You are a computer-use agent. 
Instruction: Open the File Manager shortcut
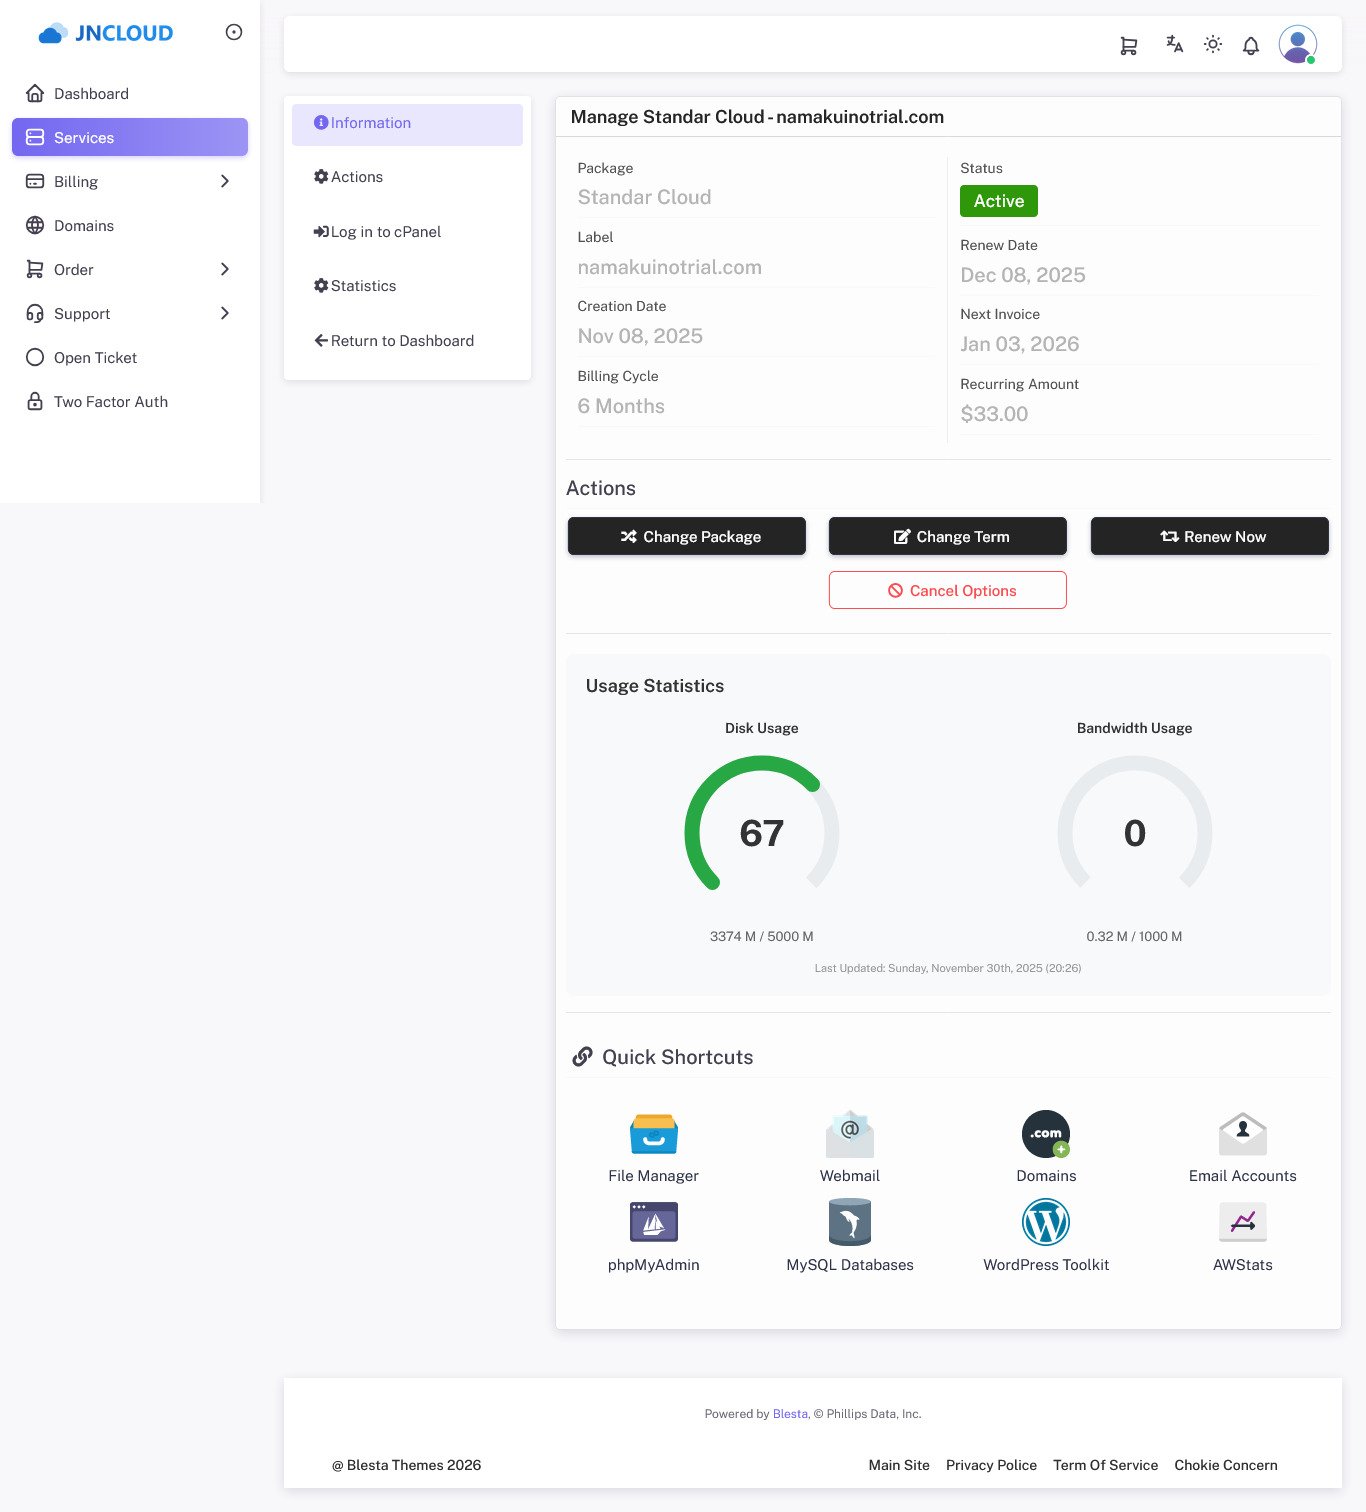click(x=653, y=1135)
